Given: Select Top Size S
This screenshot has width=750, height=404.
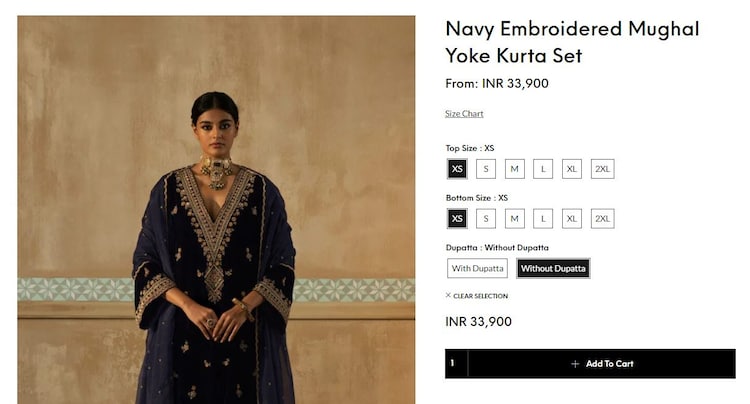Looking at the screenshot, I should click(x=486, y=169).
